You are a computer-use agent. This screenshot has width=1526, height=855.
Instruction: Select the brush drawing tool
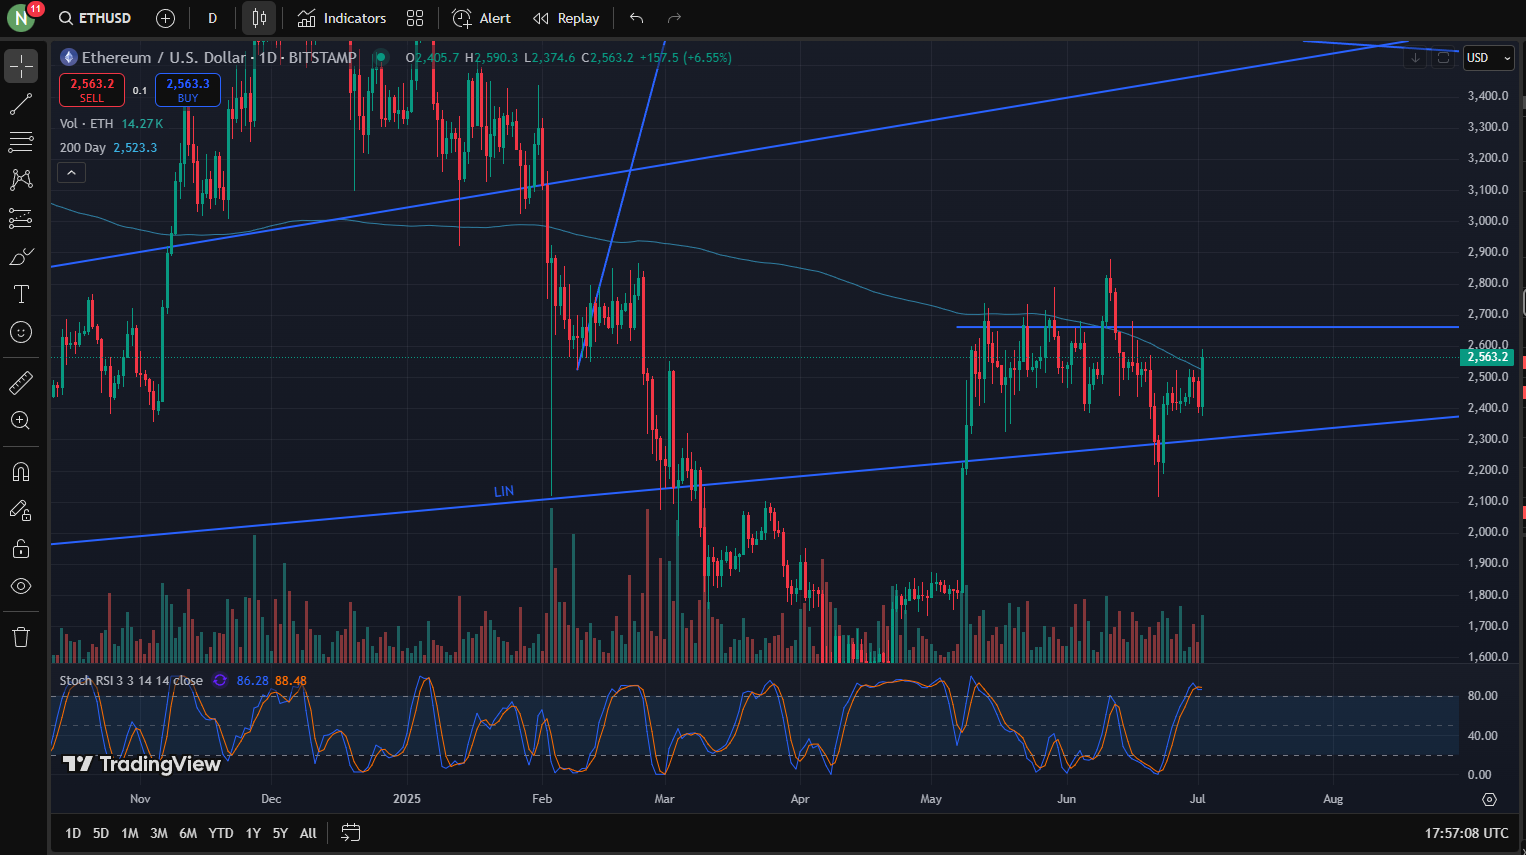pos(21,257)
